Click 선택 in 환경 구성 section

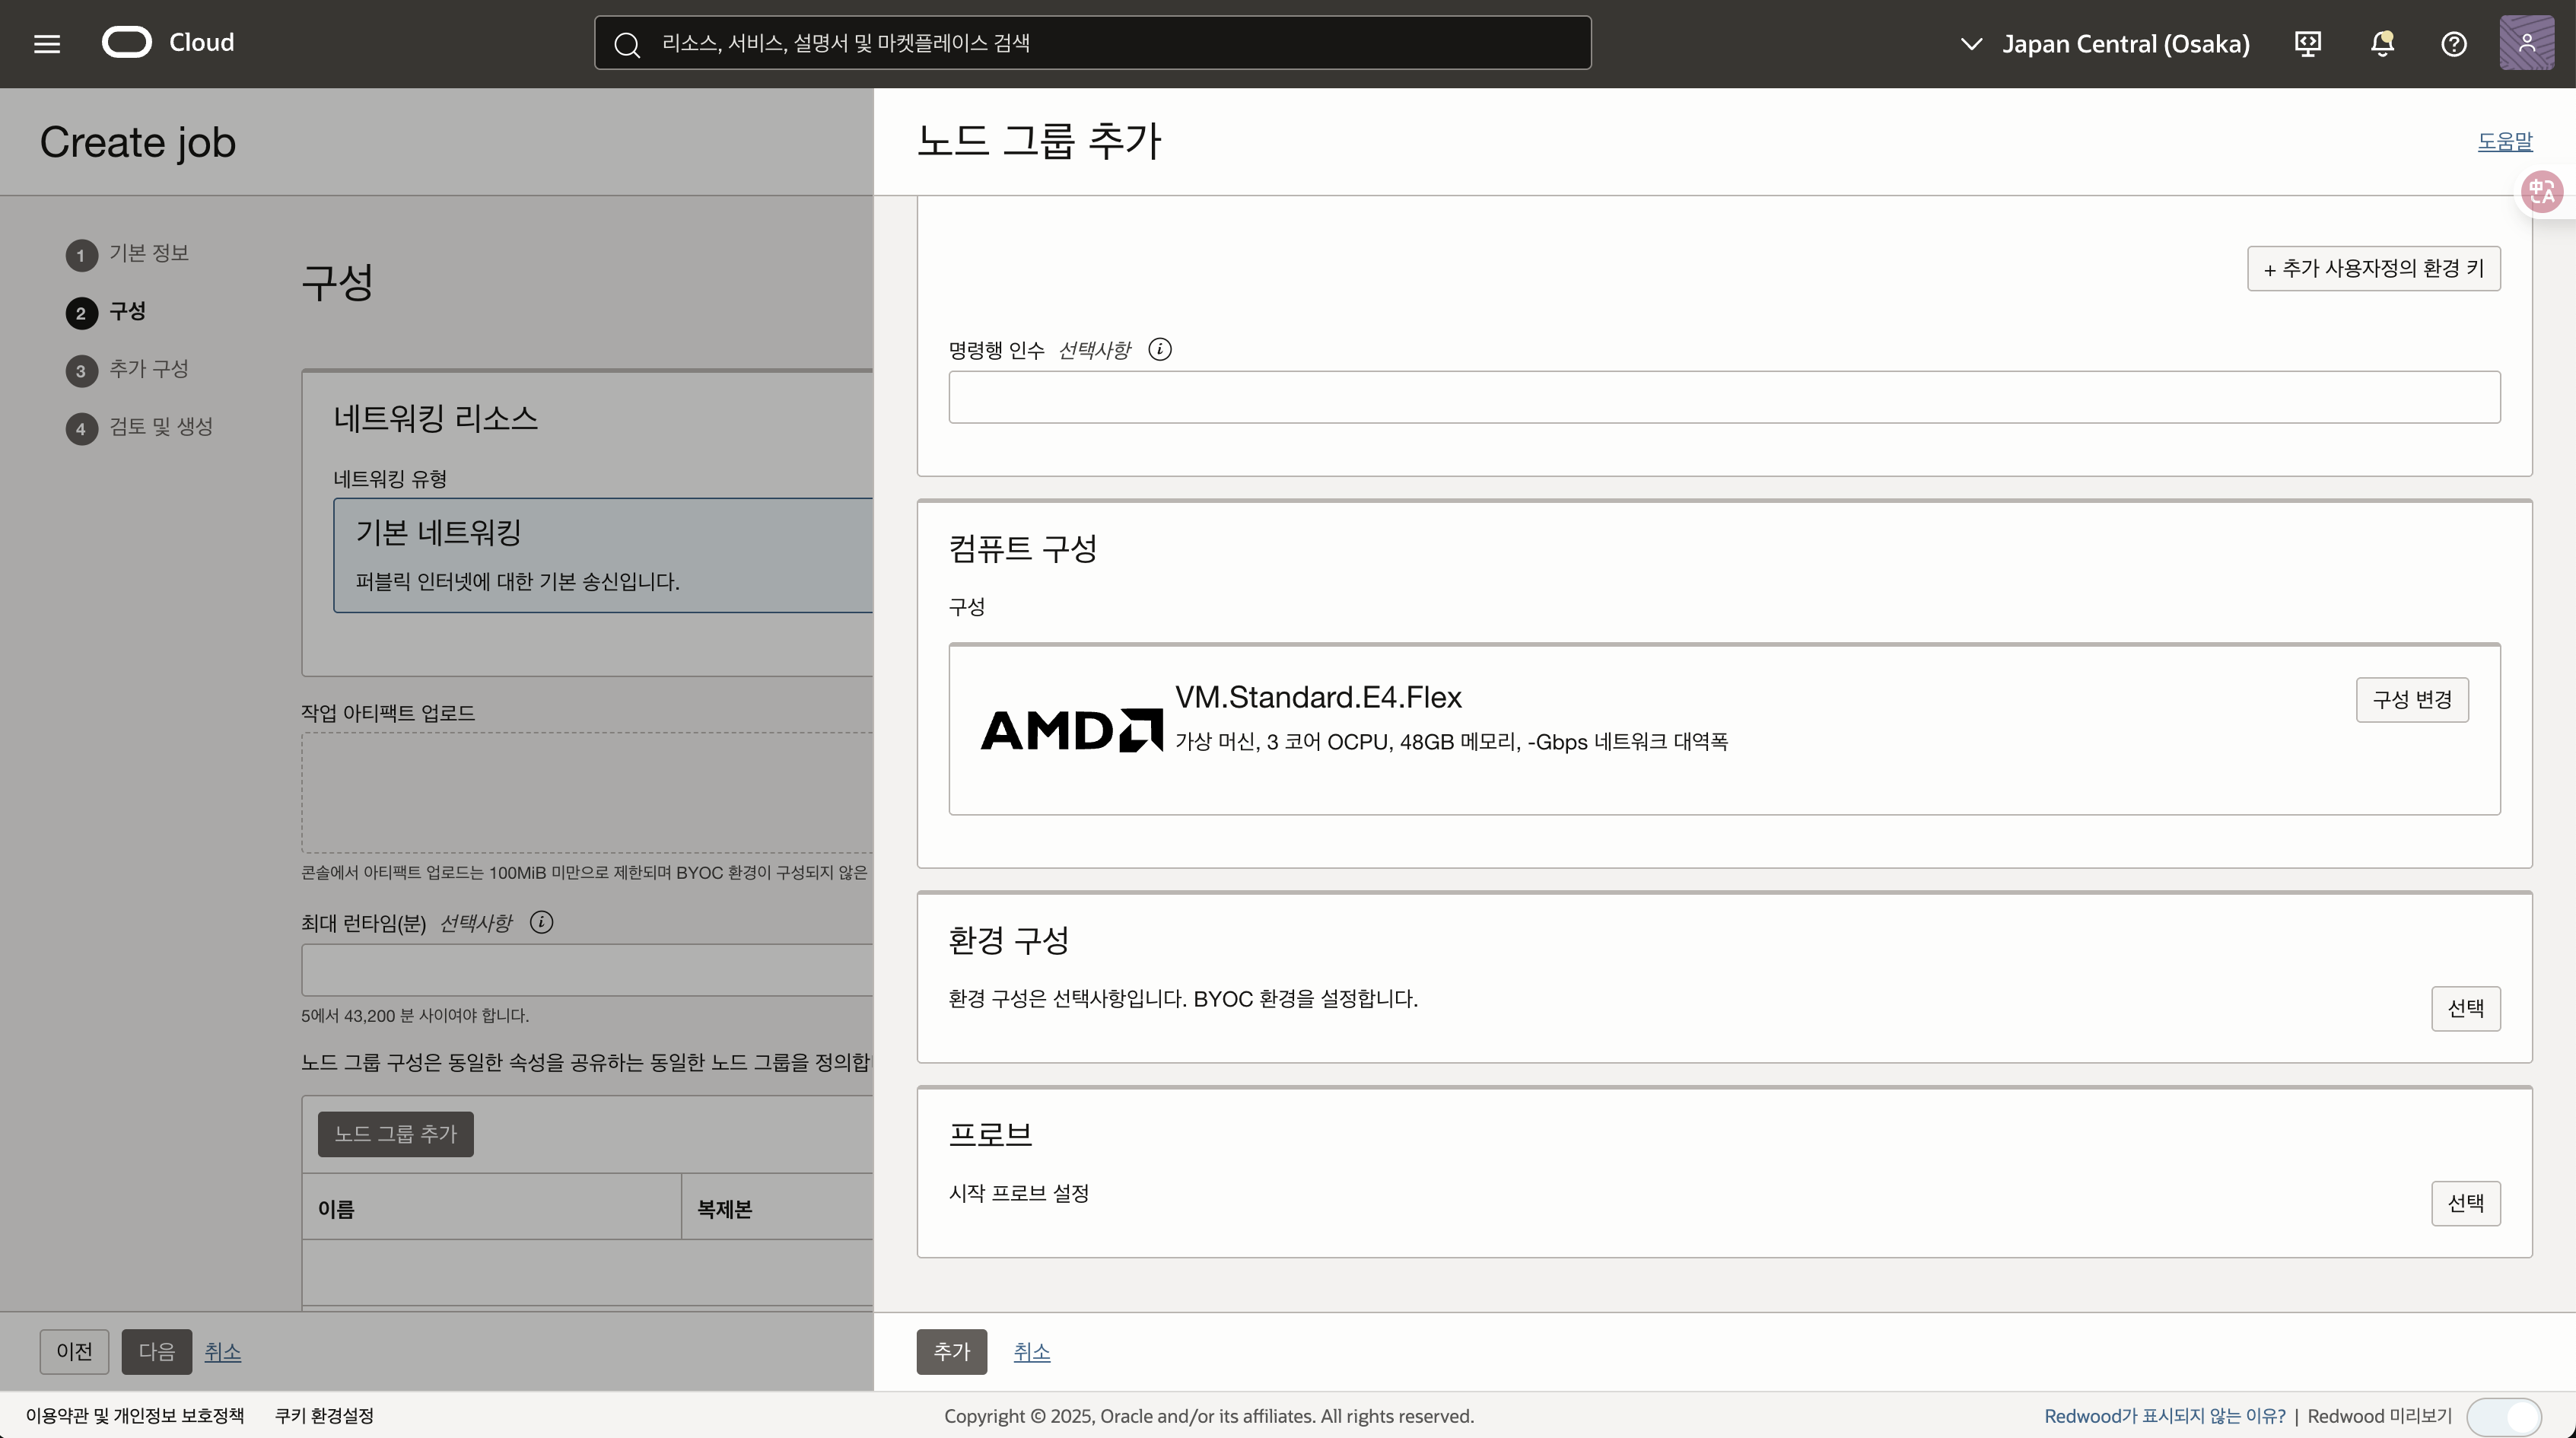tap(2465, 1008)
